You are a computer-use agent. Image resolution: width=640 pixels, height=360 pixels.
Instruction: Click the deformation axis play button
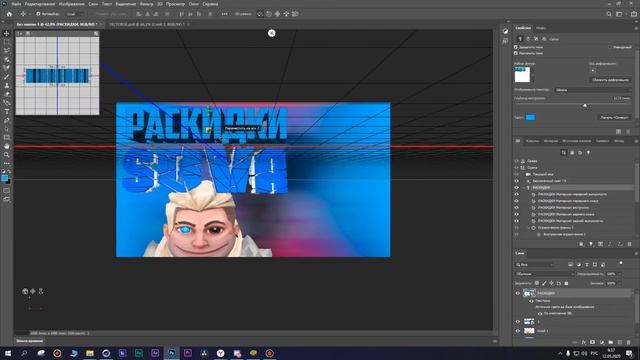(x=593, y=70)
